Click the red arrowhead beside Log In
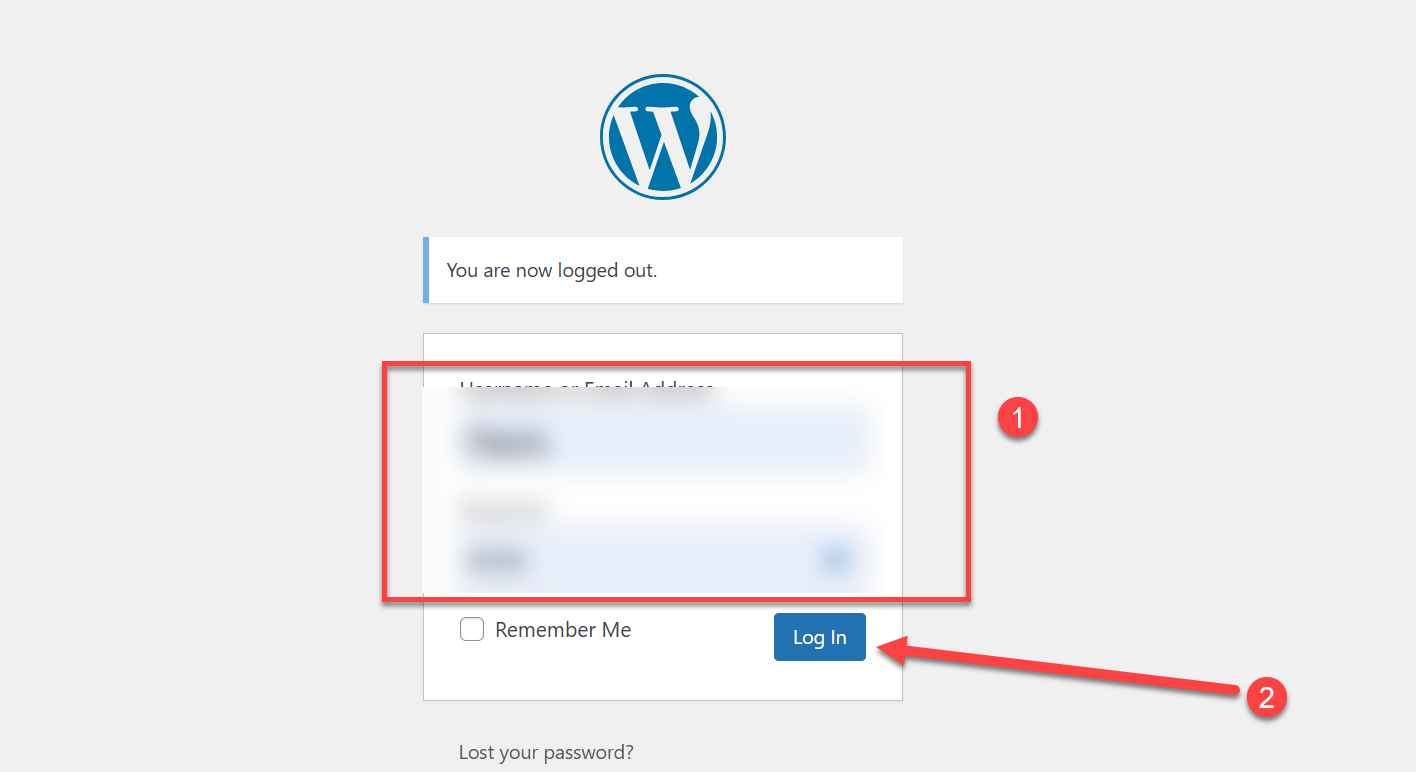The image size is (1416, 772). 892,650
